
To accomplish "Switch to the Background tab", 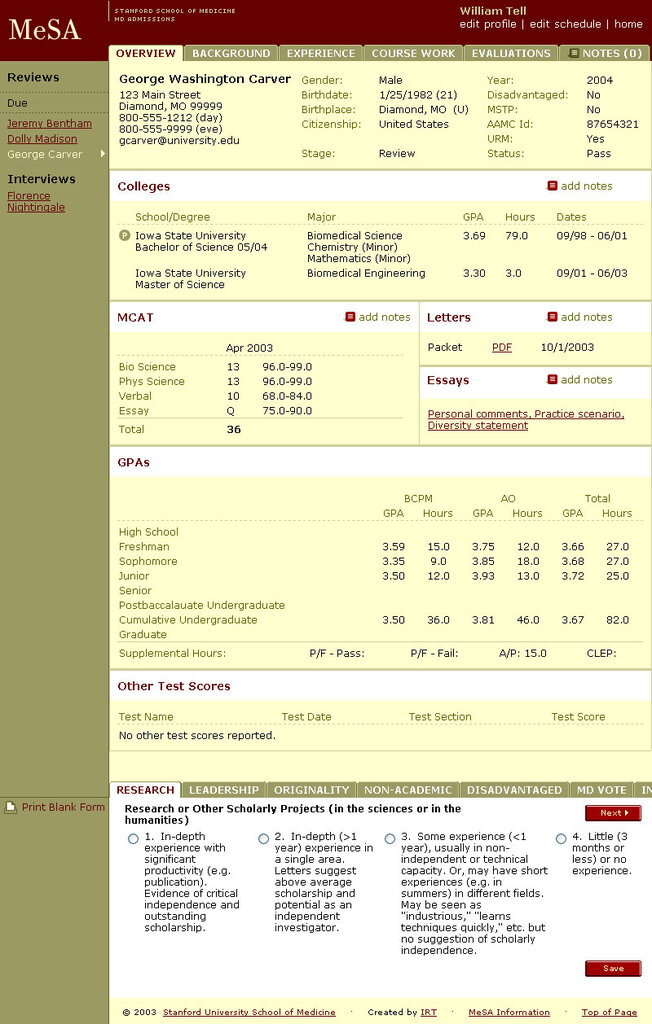I will (231, 53).
